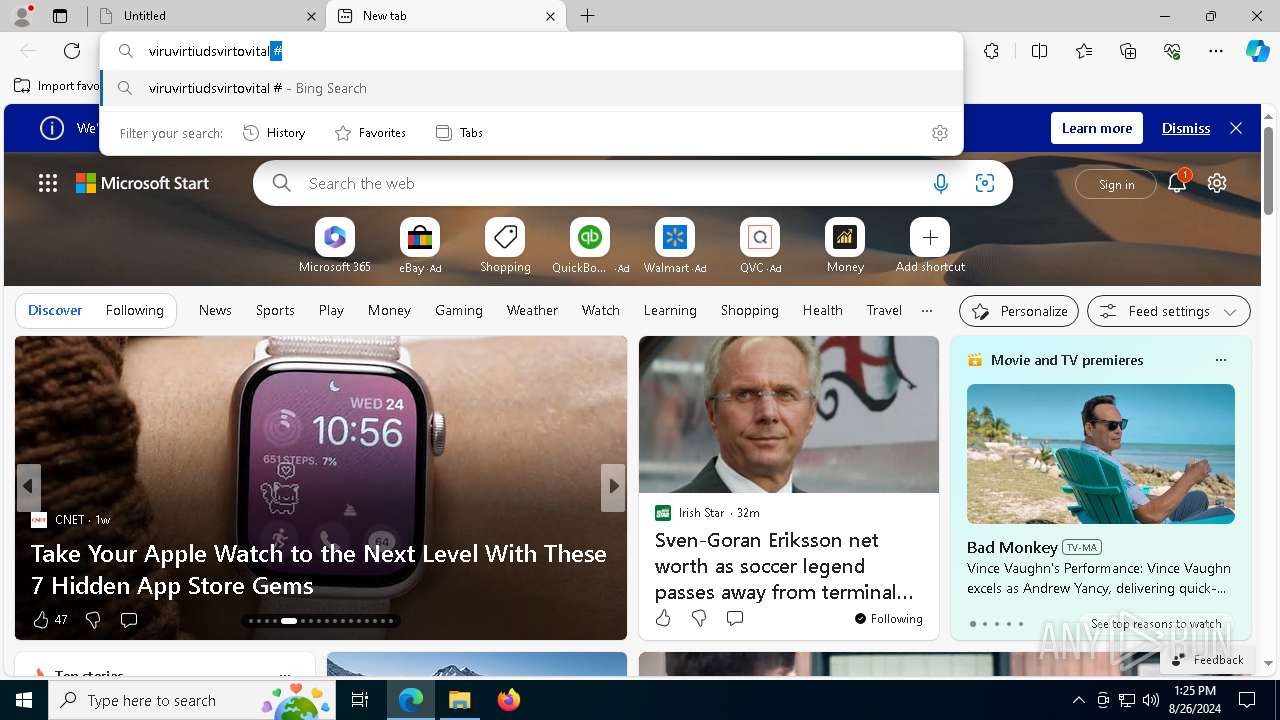The height and width of the screenshot is (720, 1280).
Task: Open the Microsoft Start apps grid
Action: pyautogui.click(x=48, y=183)
